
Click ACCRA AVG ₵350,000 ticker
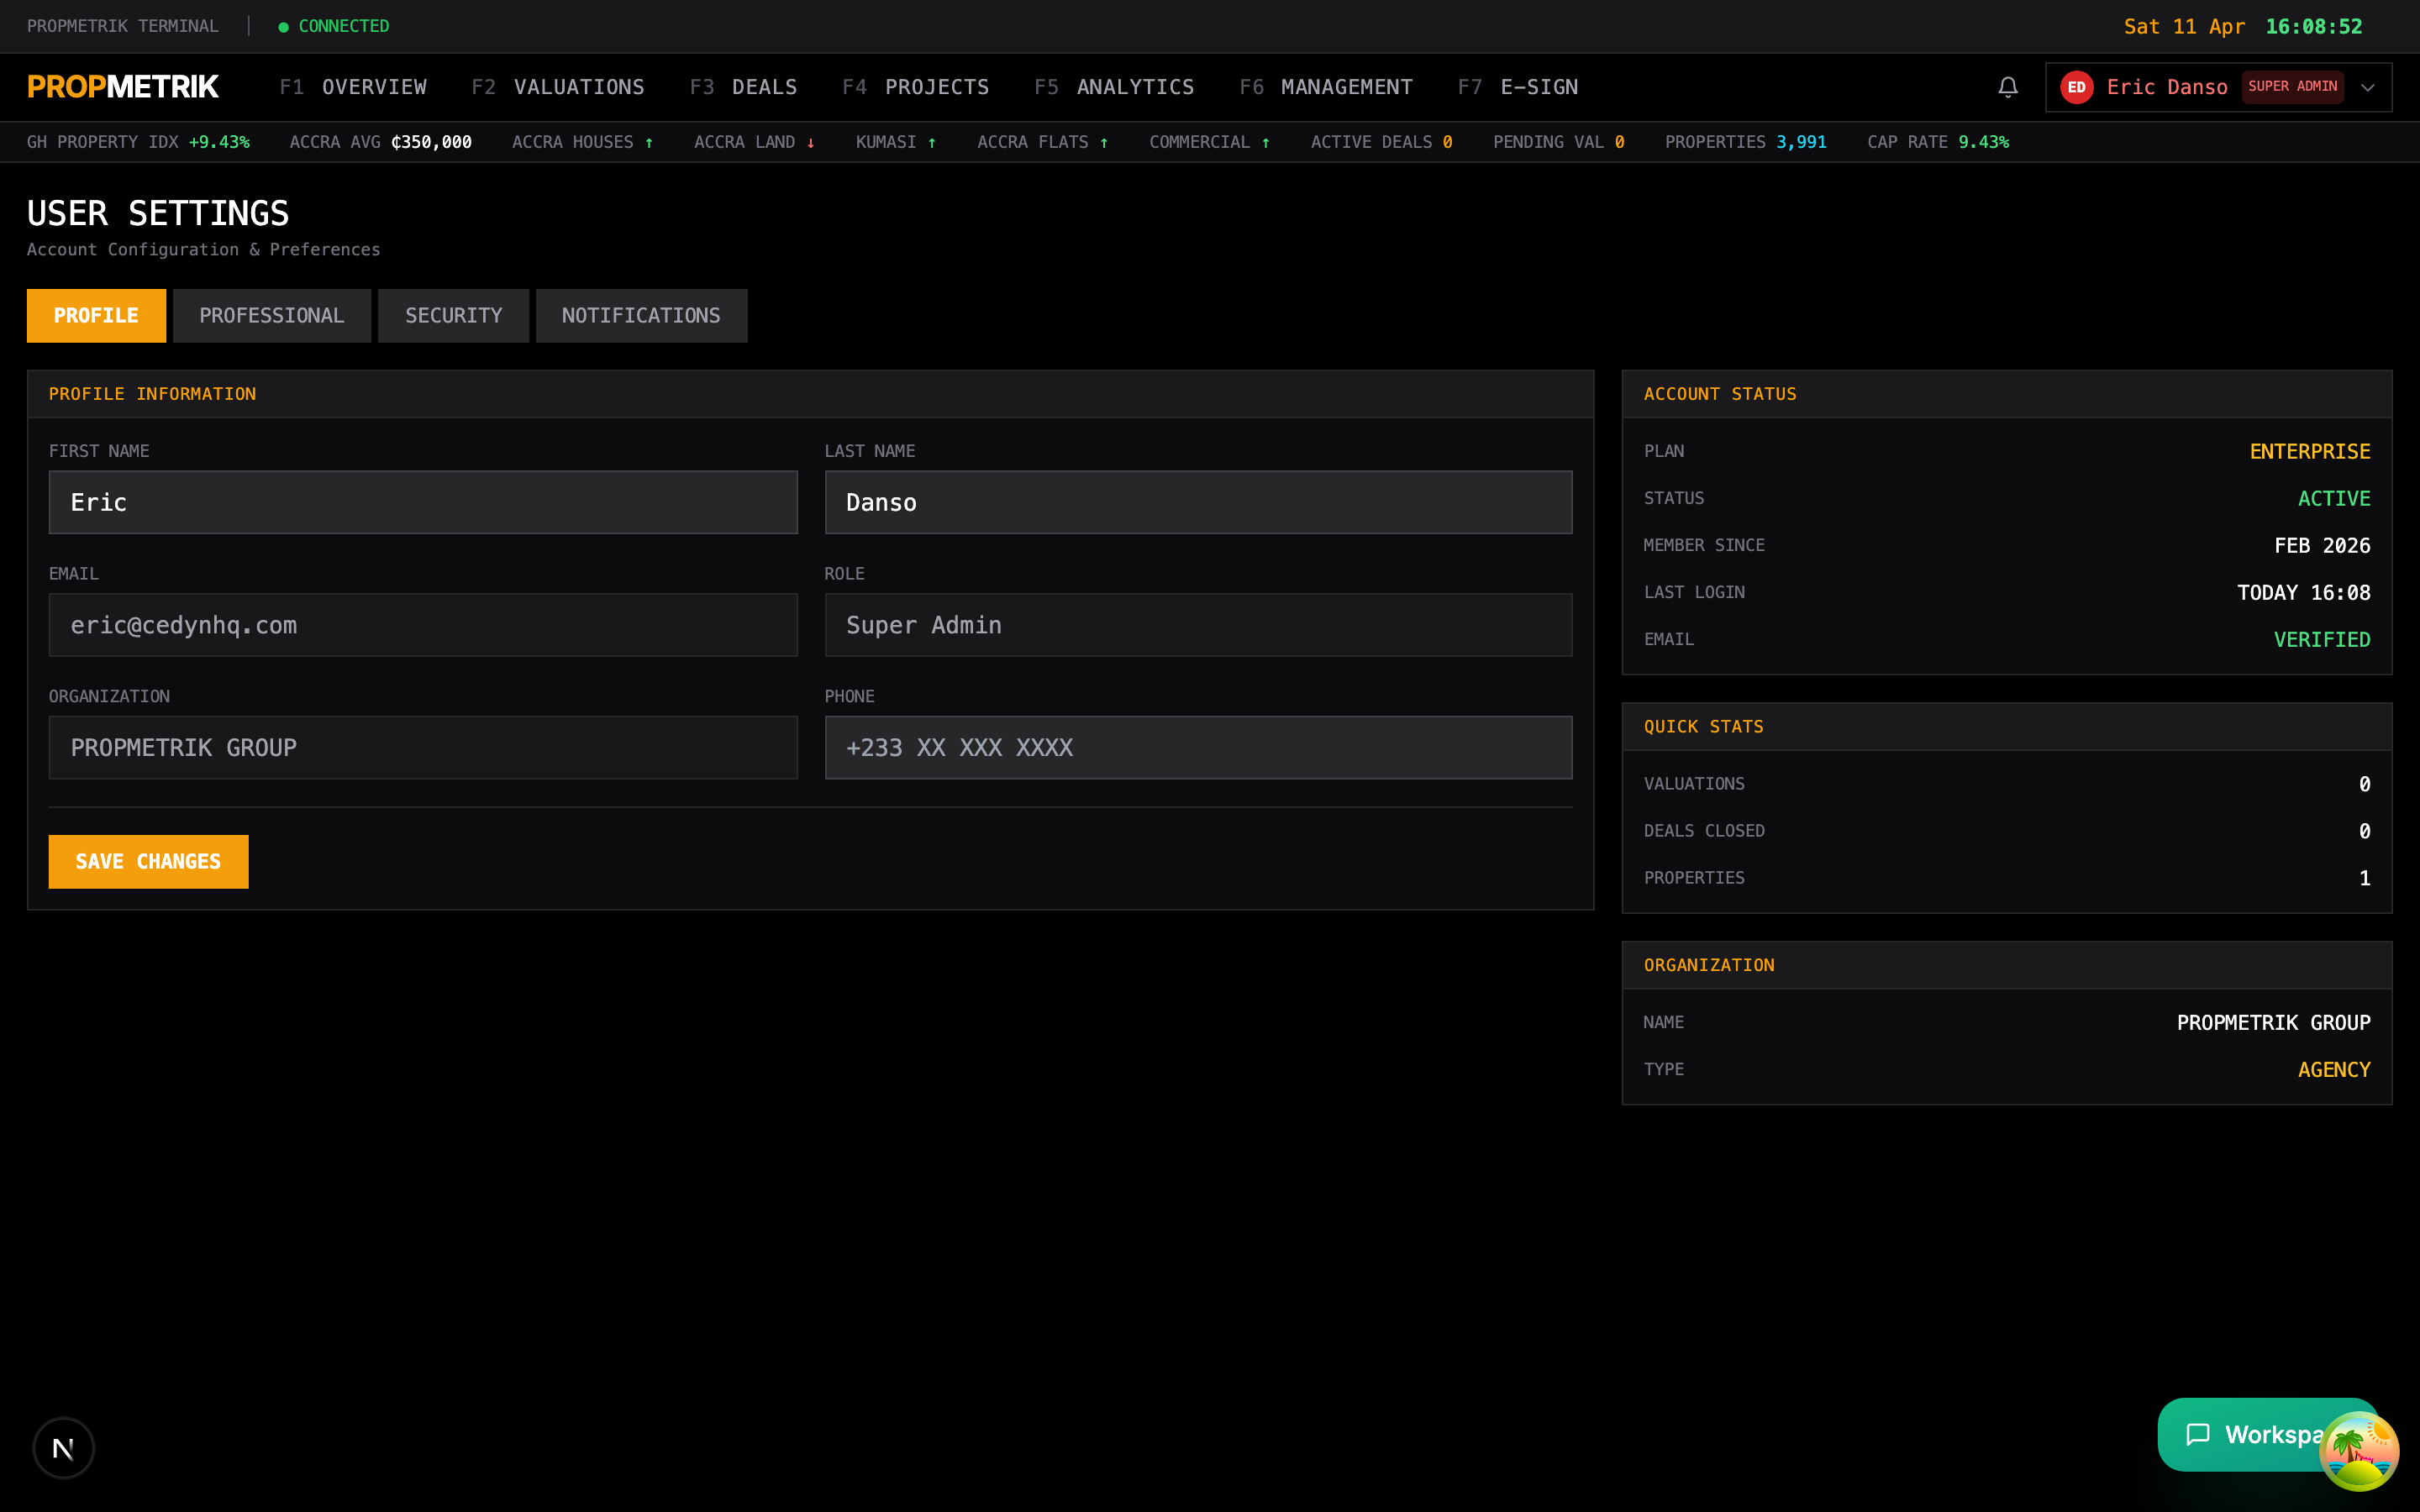[380, 142]
